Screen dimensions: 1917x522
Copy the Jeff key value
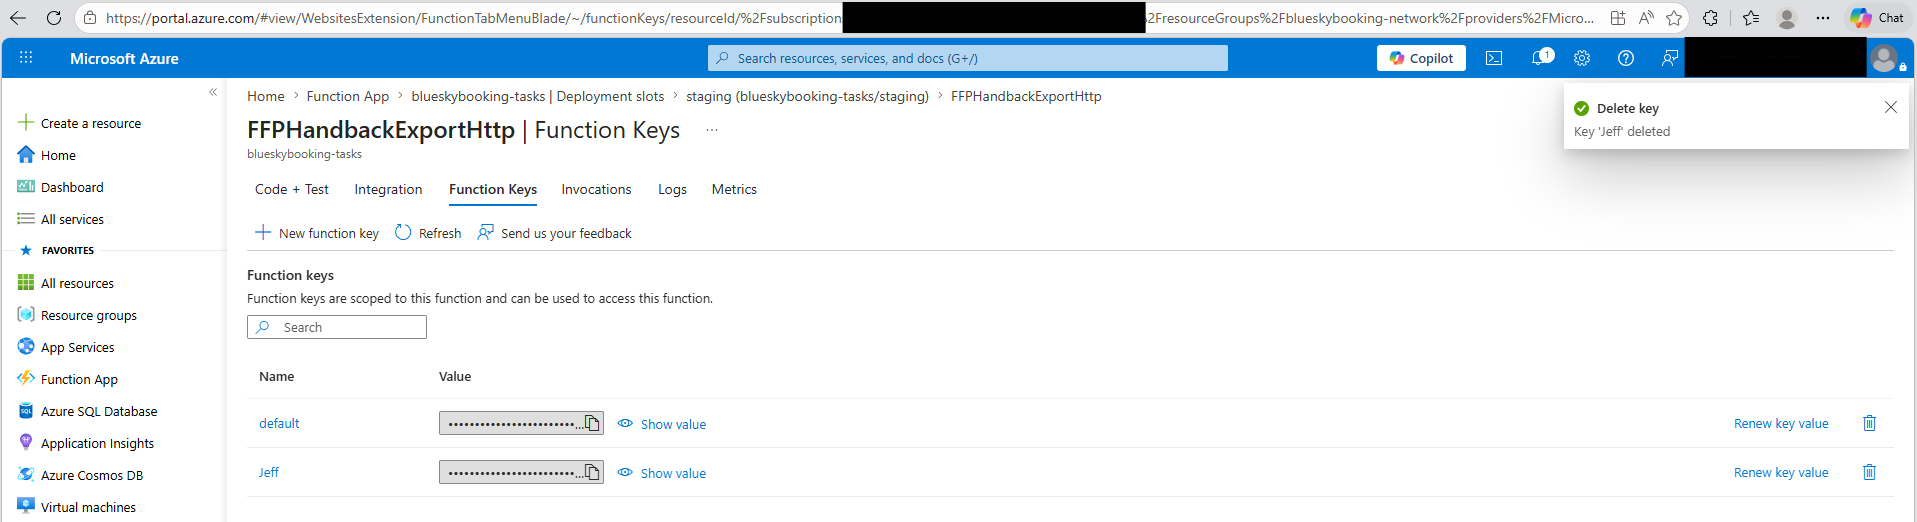pos(592,472)
